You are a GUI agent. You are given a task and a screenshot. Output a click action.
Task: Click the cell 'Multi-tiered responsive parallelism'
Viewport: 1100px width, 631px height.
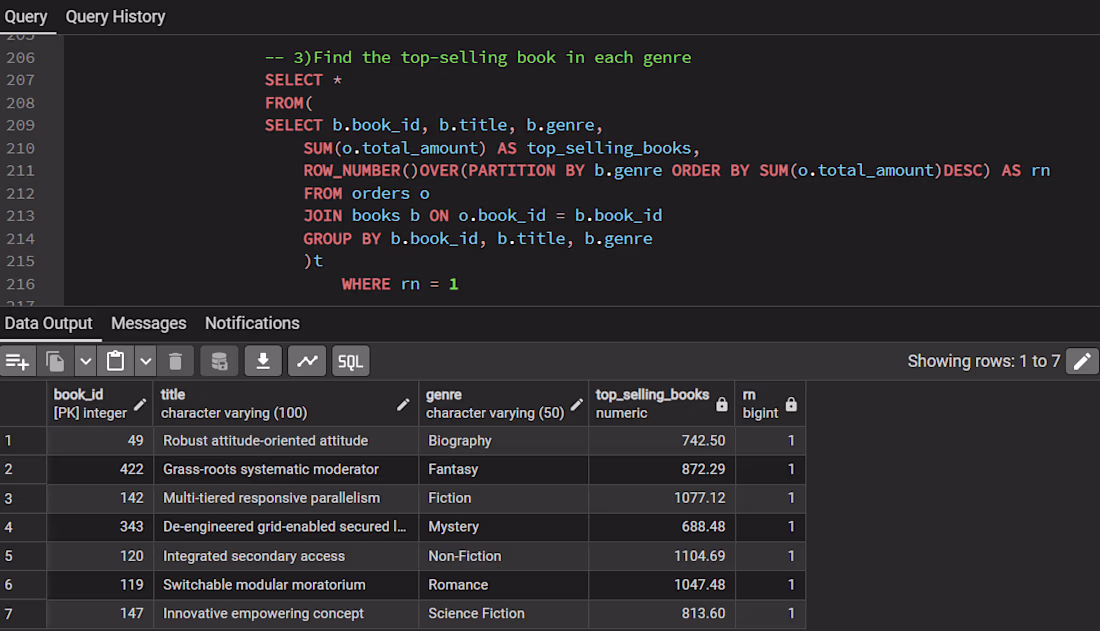[286, 498]
